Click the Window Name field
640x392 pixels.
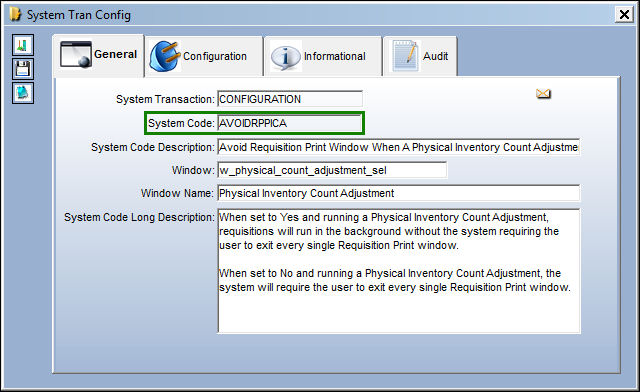(x=398, y=193)
